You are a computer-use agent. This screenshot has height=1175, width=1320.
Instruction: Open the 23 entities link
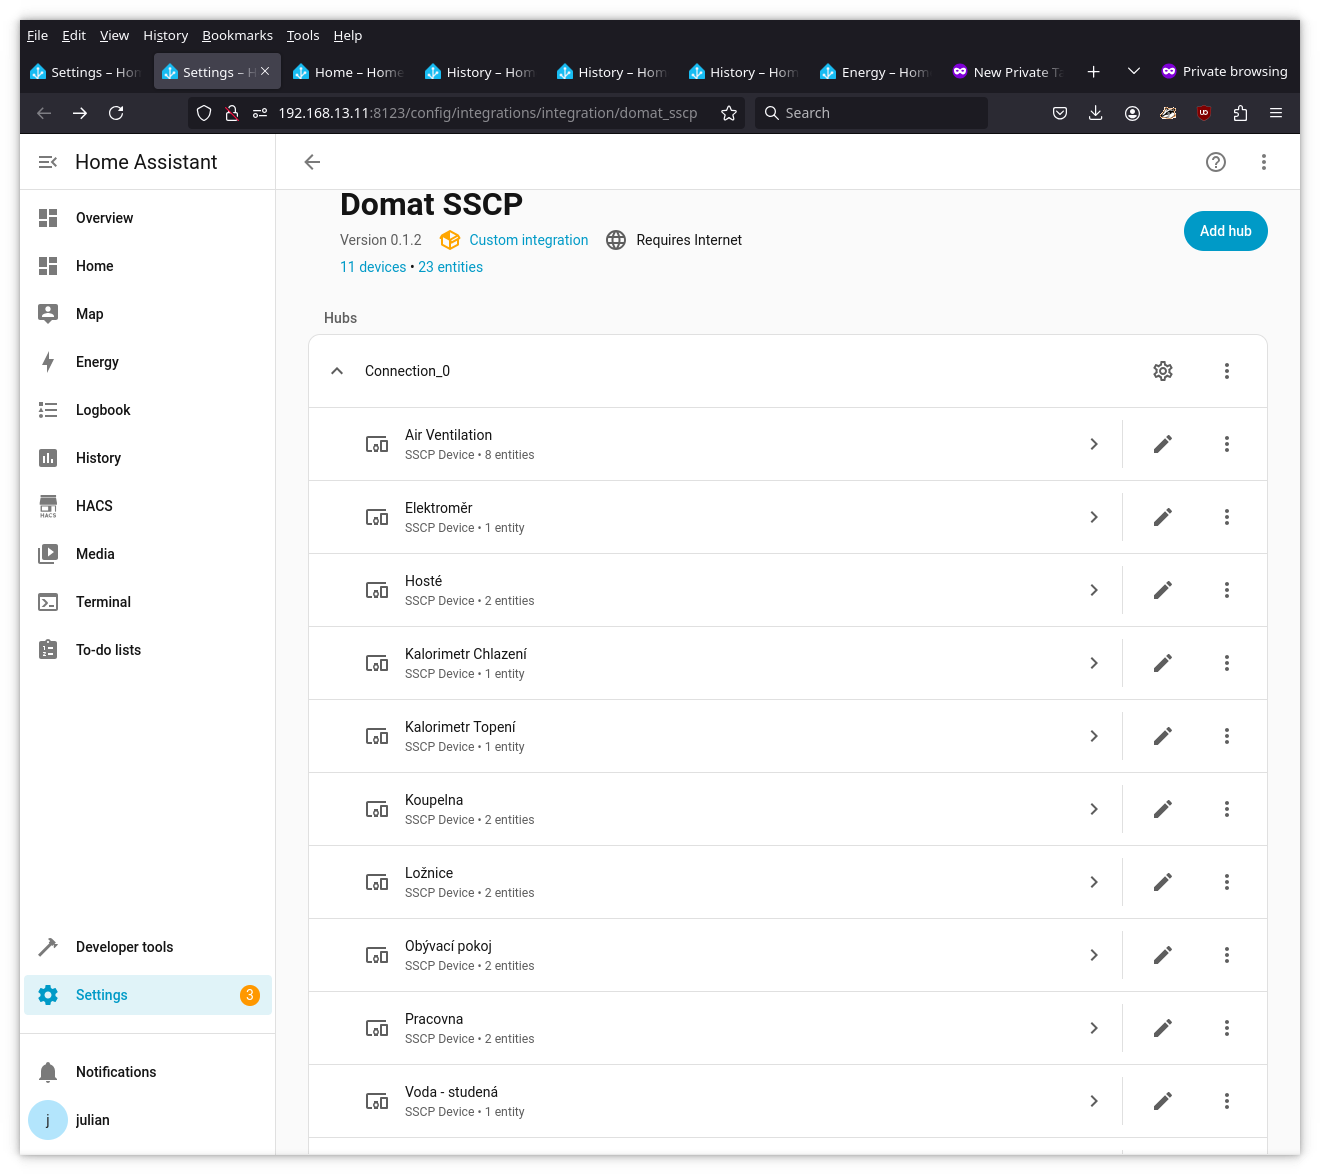(x=450, y=267)
